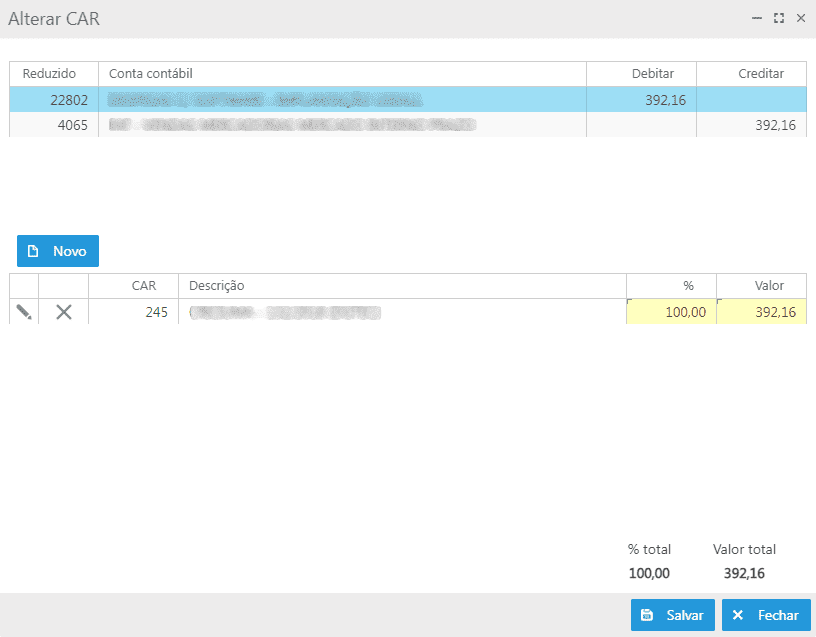The image size is (816, 637).
Task: Click the Debitar column header
Action: [652, 74]
